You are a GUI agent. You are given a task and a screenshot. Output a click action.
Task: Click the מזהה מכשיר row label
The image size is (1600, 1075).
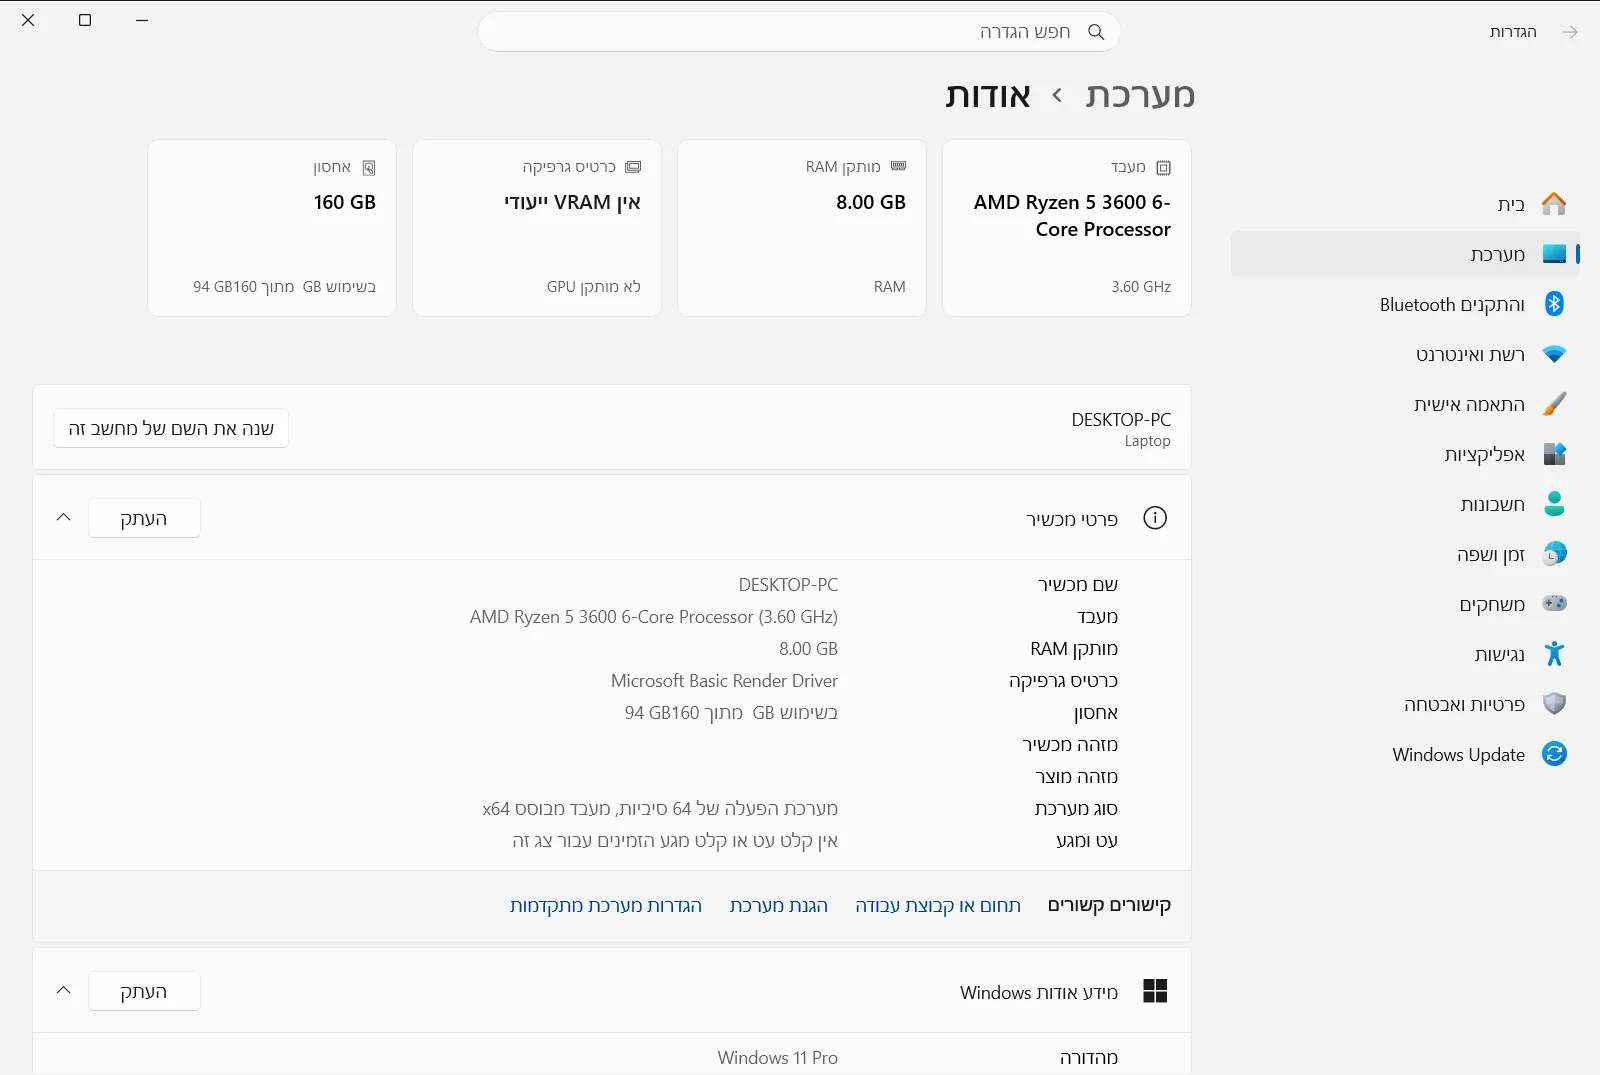coord(1070,745)
